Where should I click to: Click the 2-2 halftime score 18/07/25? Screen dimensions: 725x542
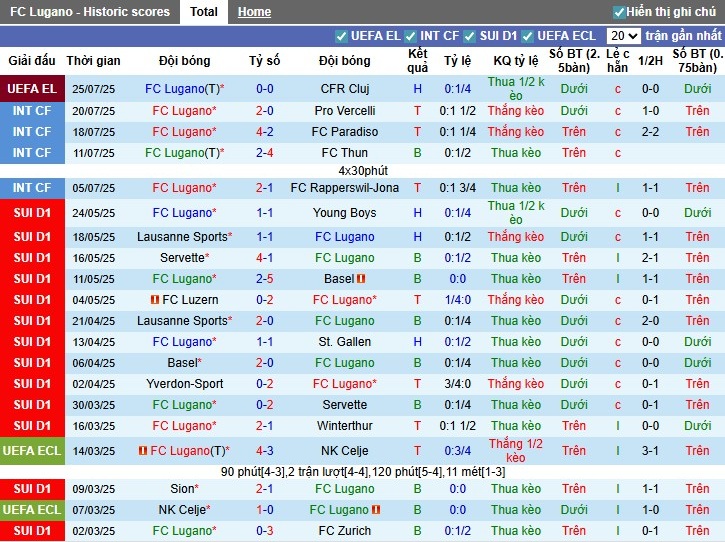click(650, 132)
